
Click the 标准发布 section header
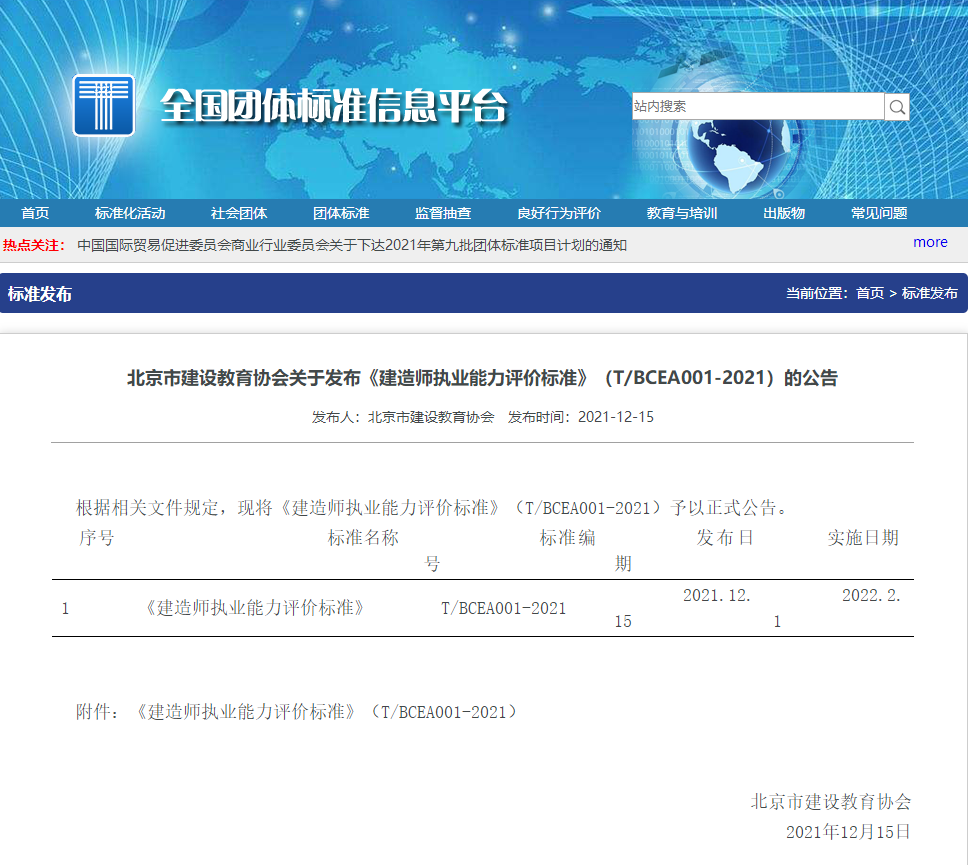click(40, 294)
